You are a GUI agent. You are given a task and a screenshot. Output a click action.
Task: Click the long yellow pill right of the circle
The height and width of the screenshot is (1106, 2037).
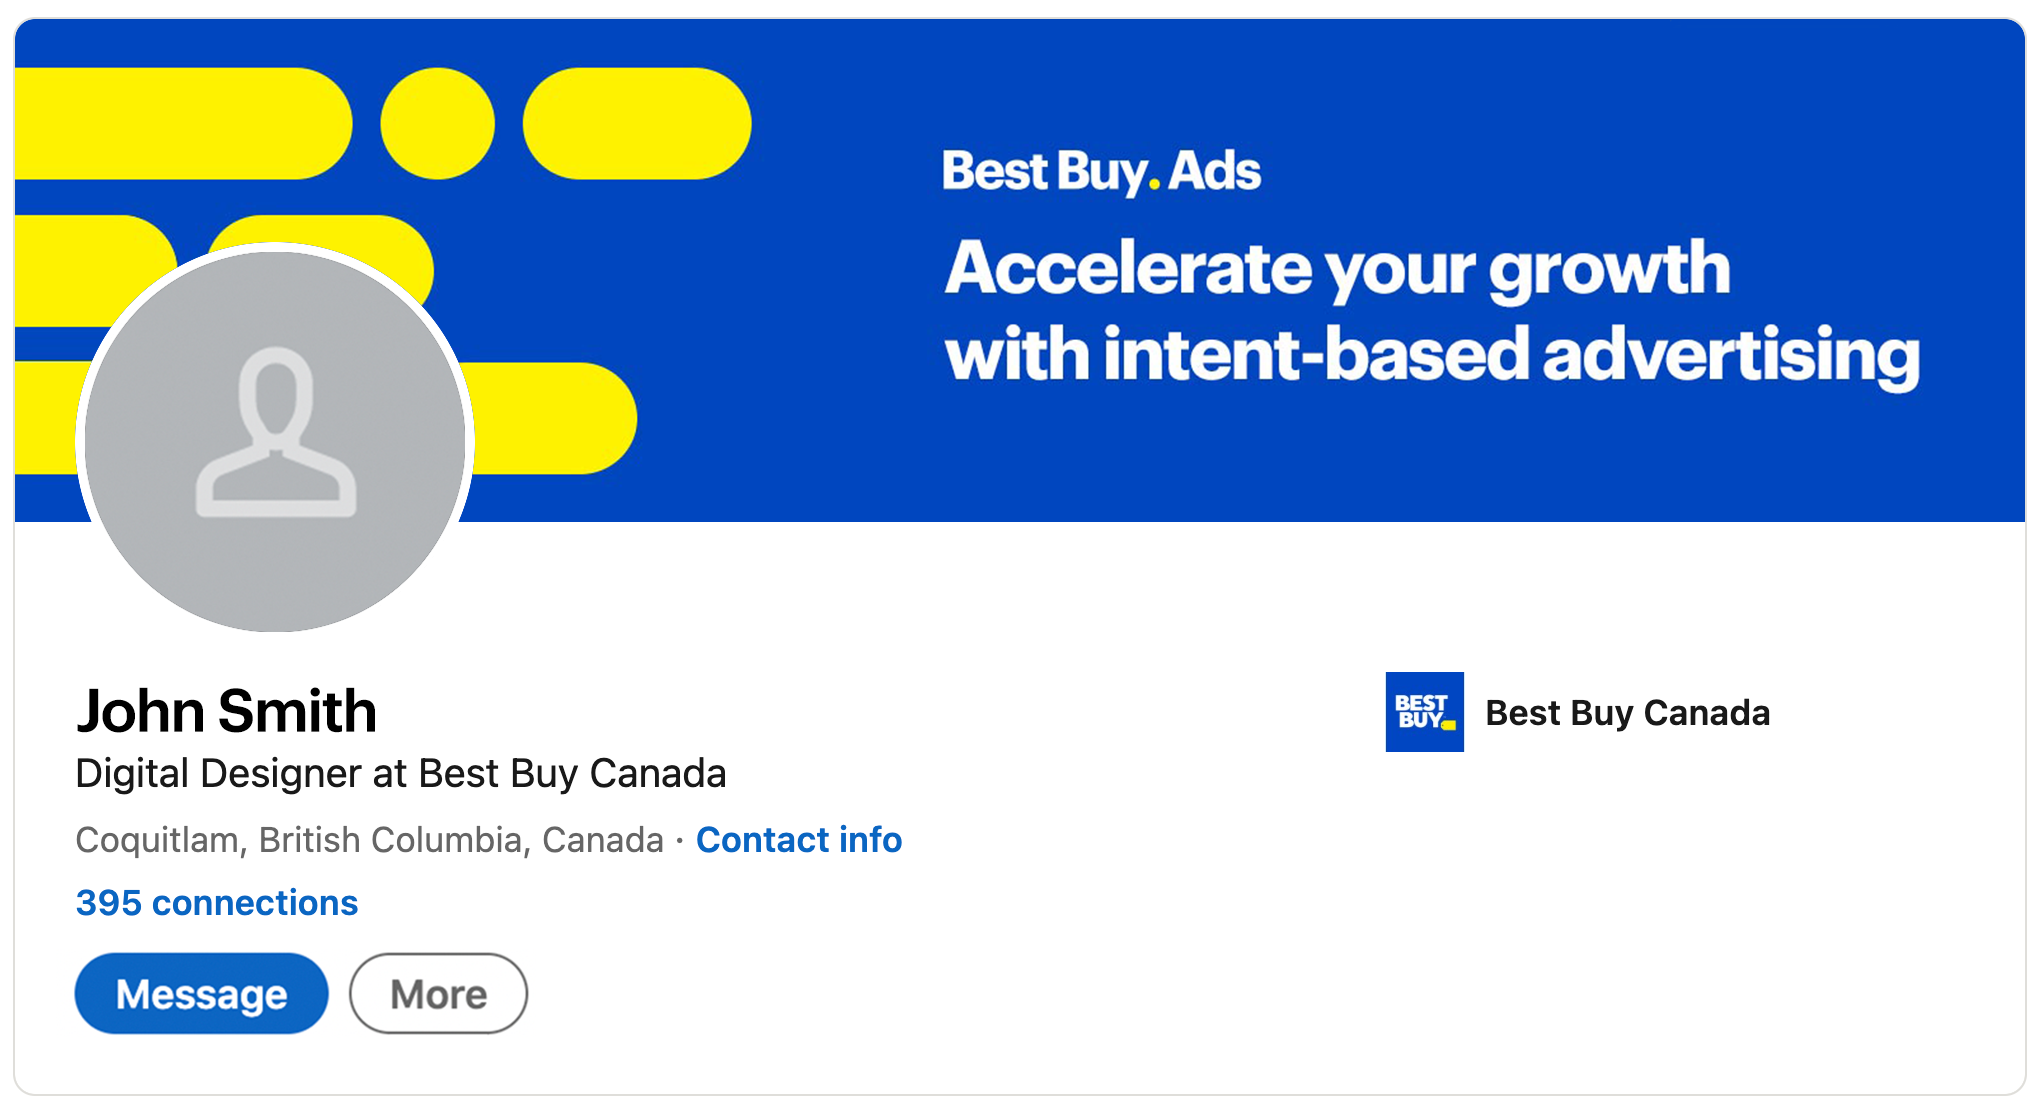pos(637,124)
